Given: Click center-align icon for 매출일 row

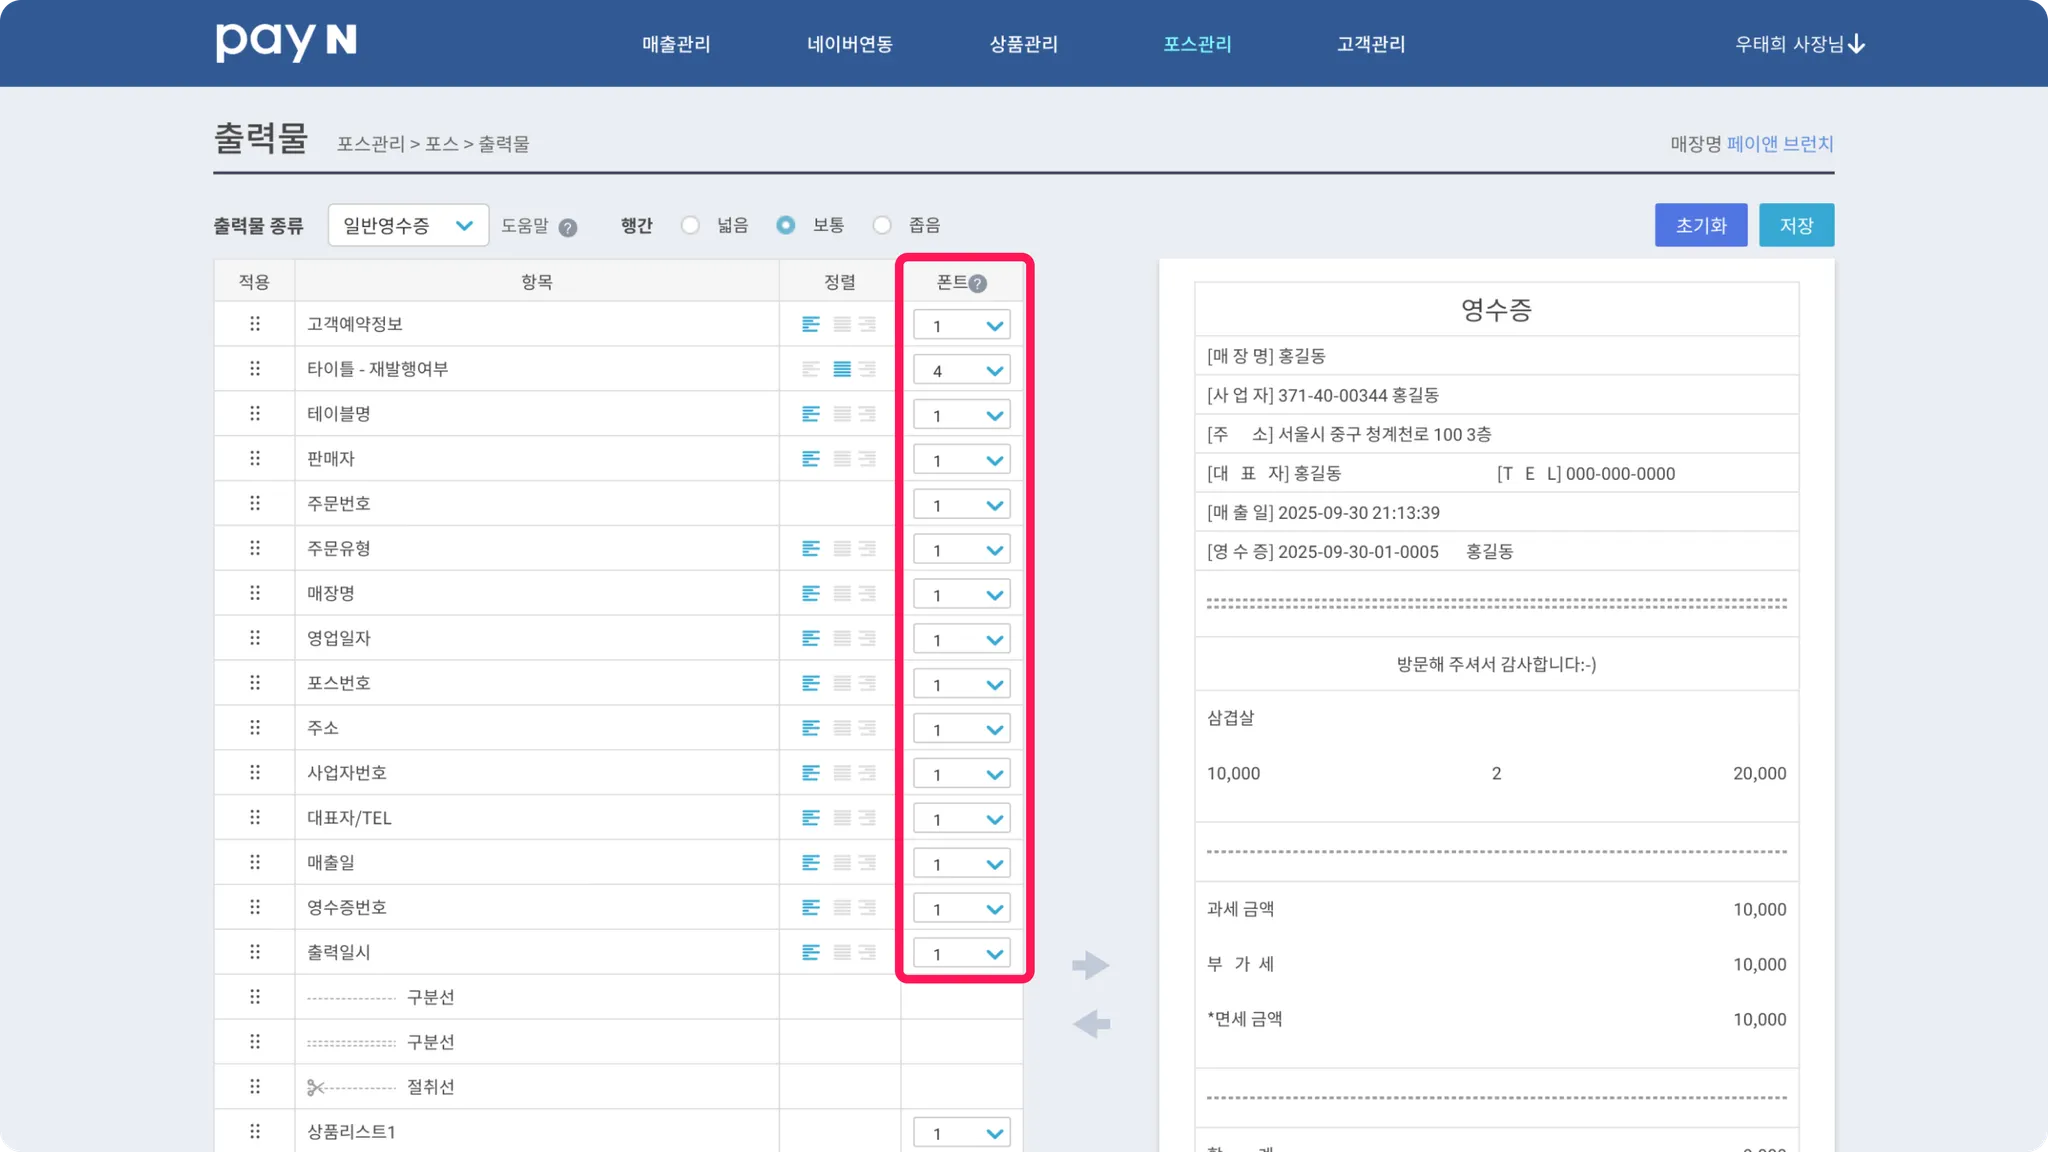Looking at the screenshot, I should 842,862.
